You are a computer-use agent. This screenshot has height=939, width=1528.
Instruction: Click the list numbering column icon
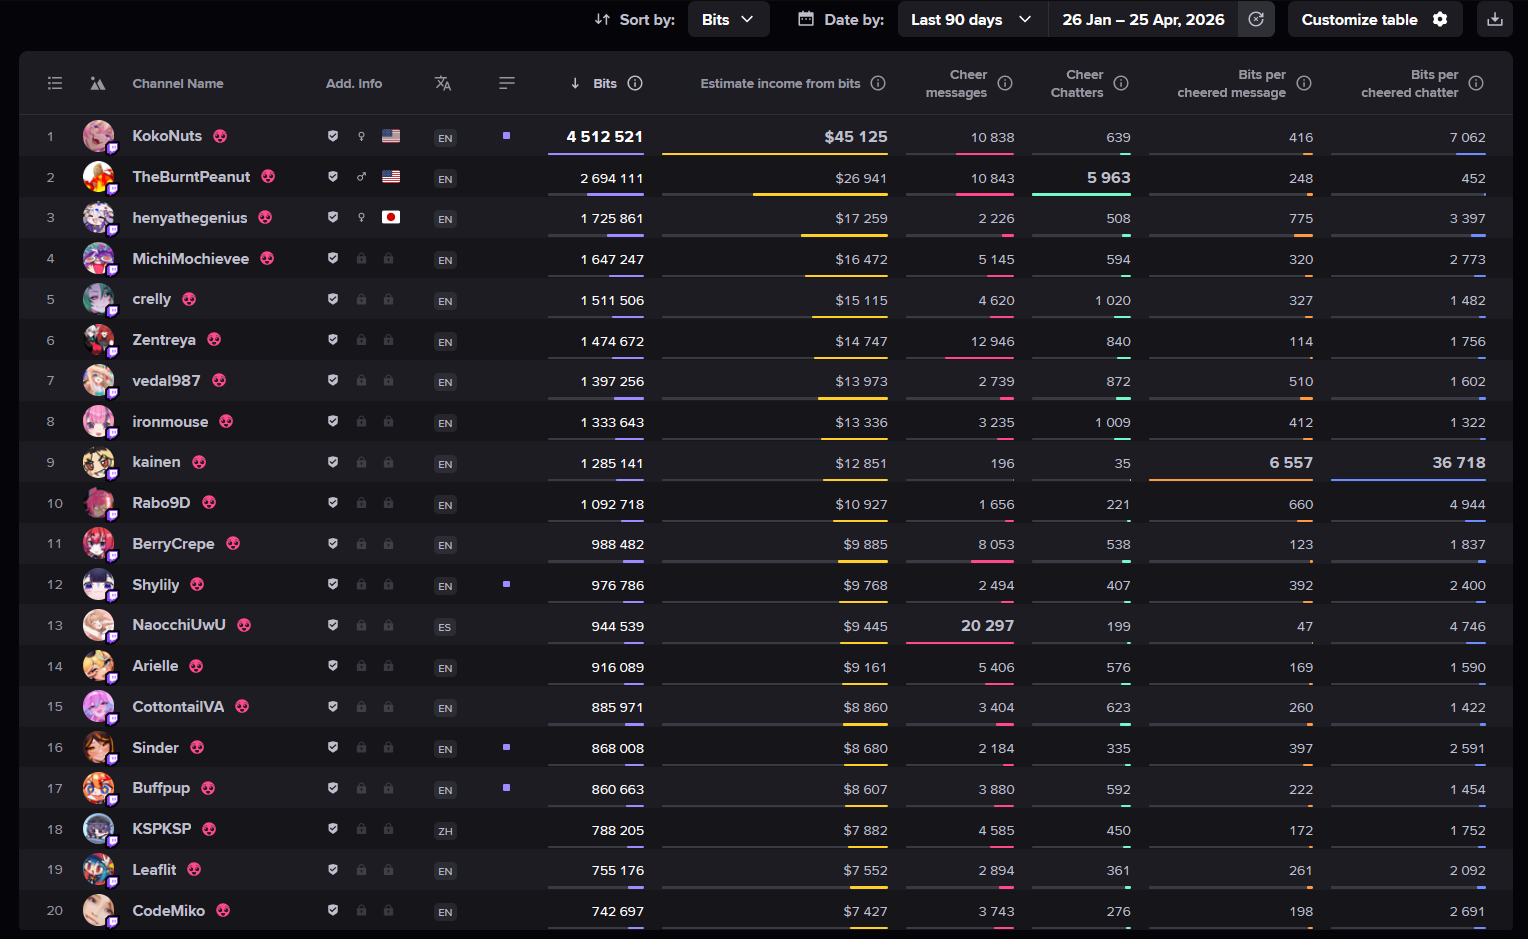click(55, 83)
